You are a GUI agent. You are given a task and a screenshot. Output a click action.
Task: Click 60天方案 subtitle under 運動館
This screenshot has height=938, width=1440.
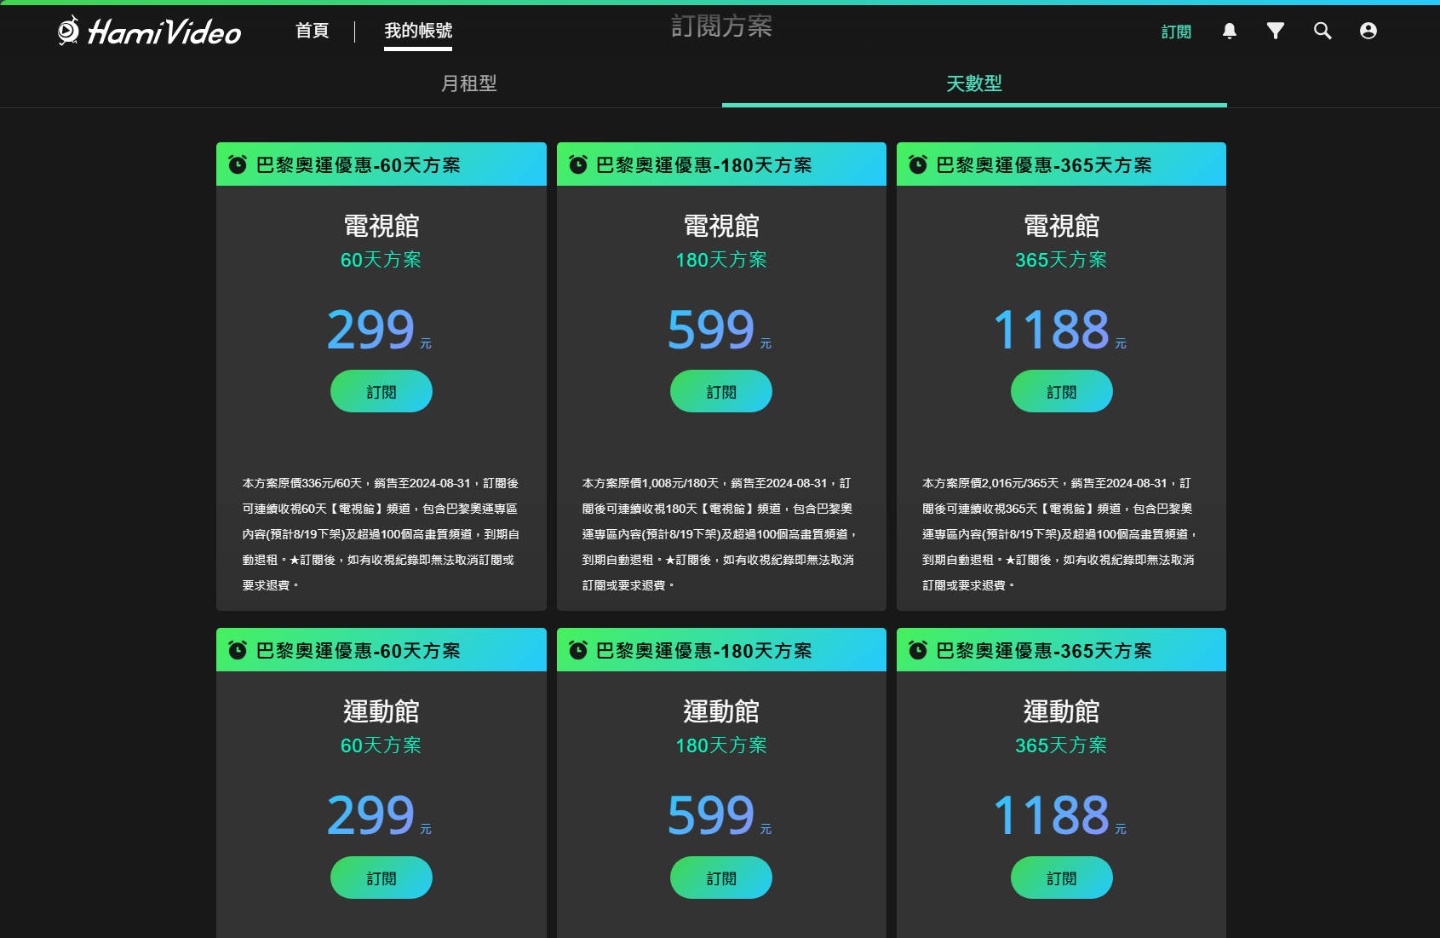click(x=381, y=745)
